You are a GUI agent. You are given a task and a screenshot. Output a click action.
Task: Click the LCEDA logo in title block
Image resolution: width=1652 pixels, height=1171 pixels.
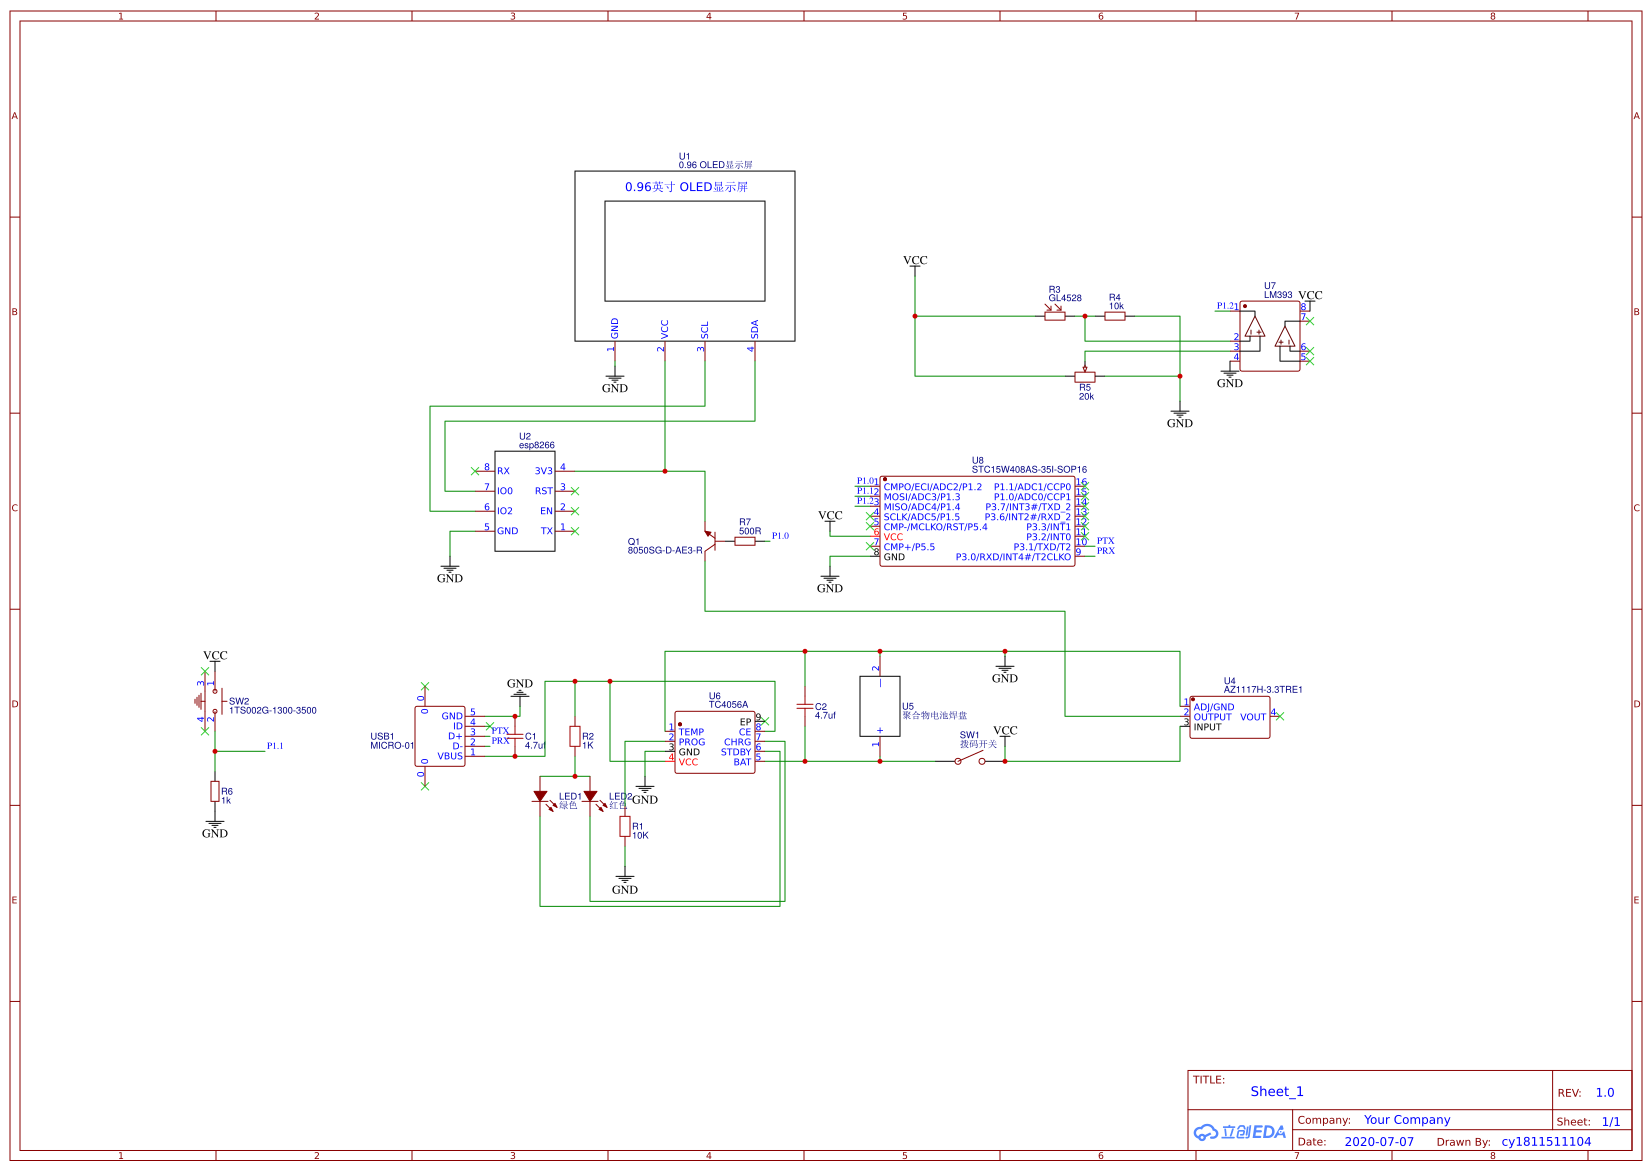(1240, 1132)
